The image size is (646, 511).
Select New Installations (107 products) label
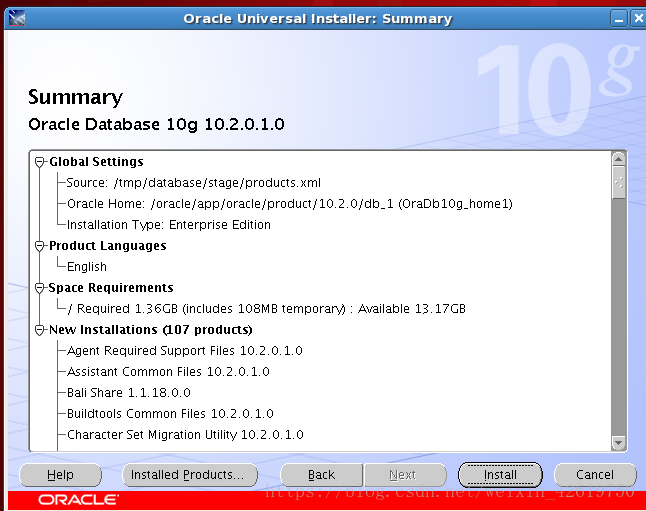150,330
